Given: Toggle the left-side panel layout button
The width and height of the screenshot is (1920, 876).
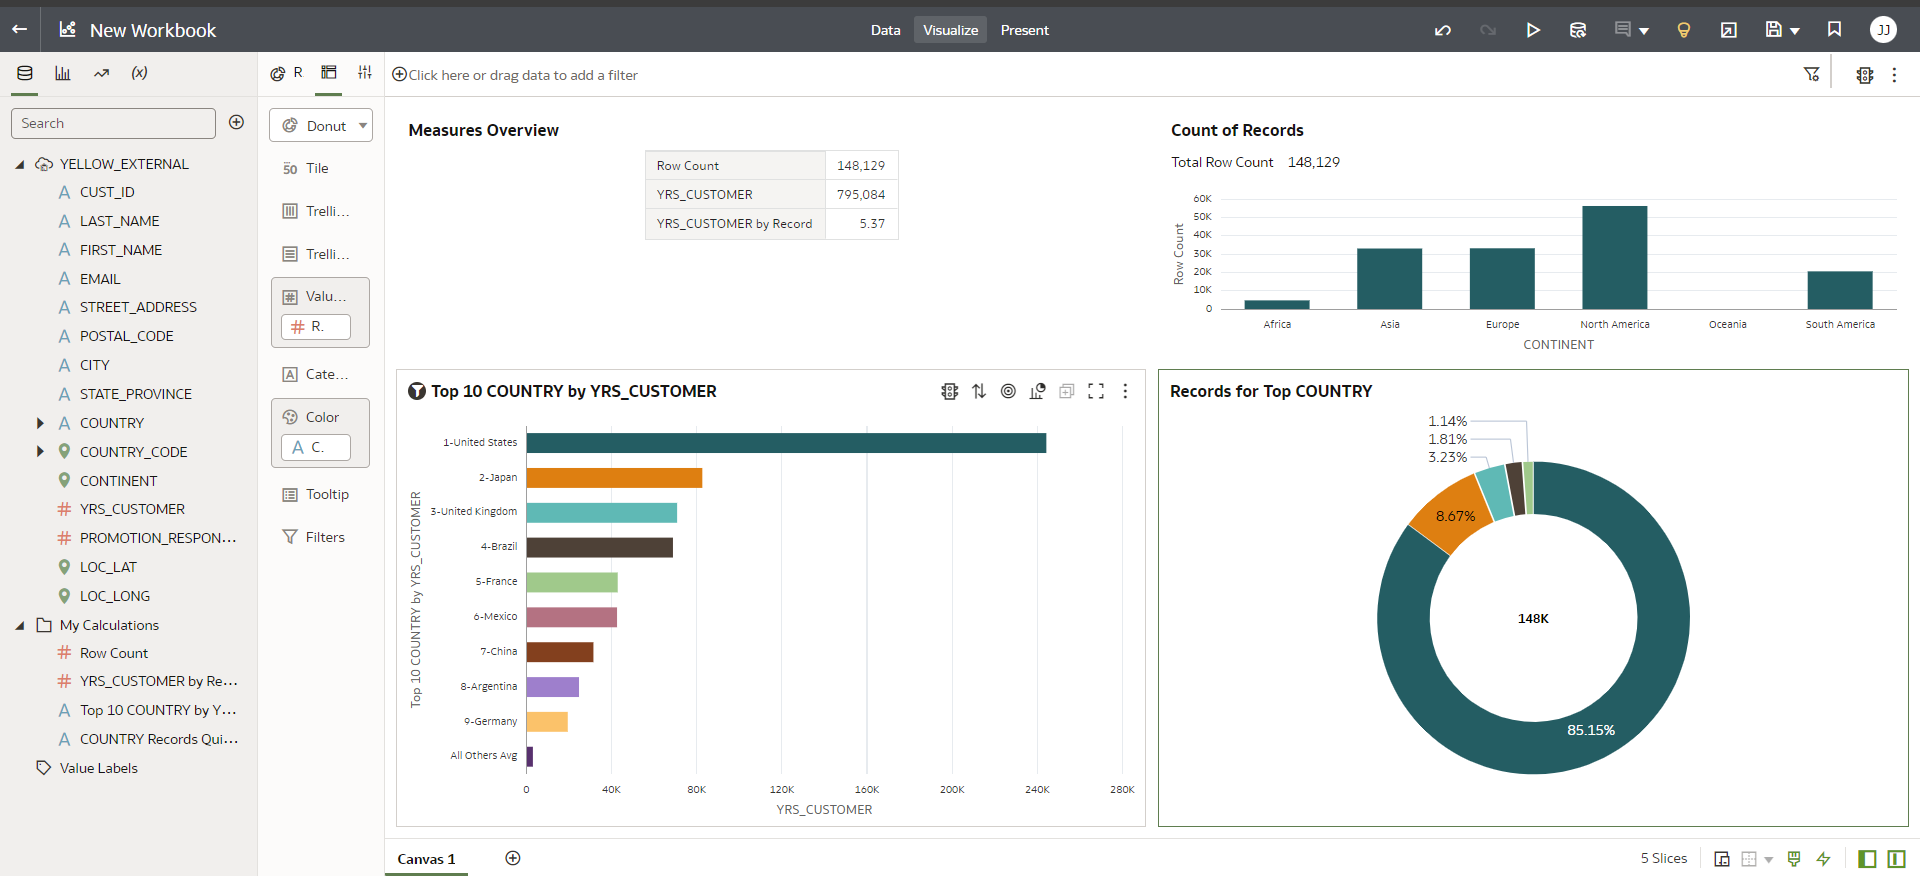Looking at the screenshot, I should 1866,858.
